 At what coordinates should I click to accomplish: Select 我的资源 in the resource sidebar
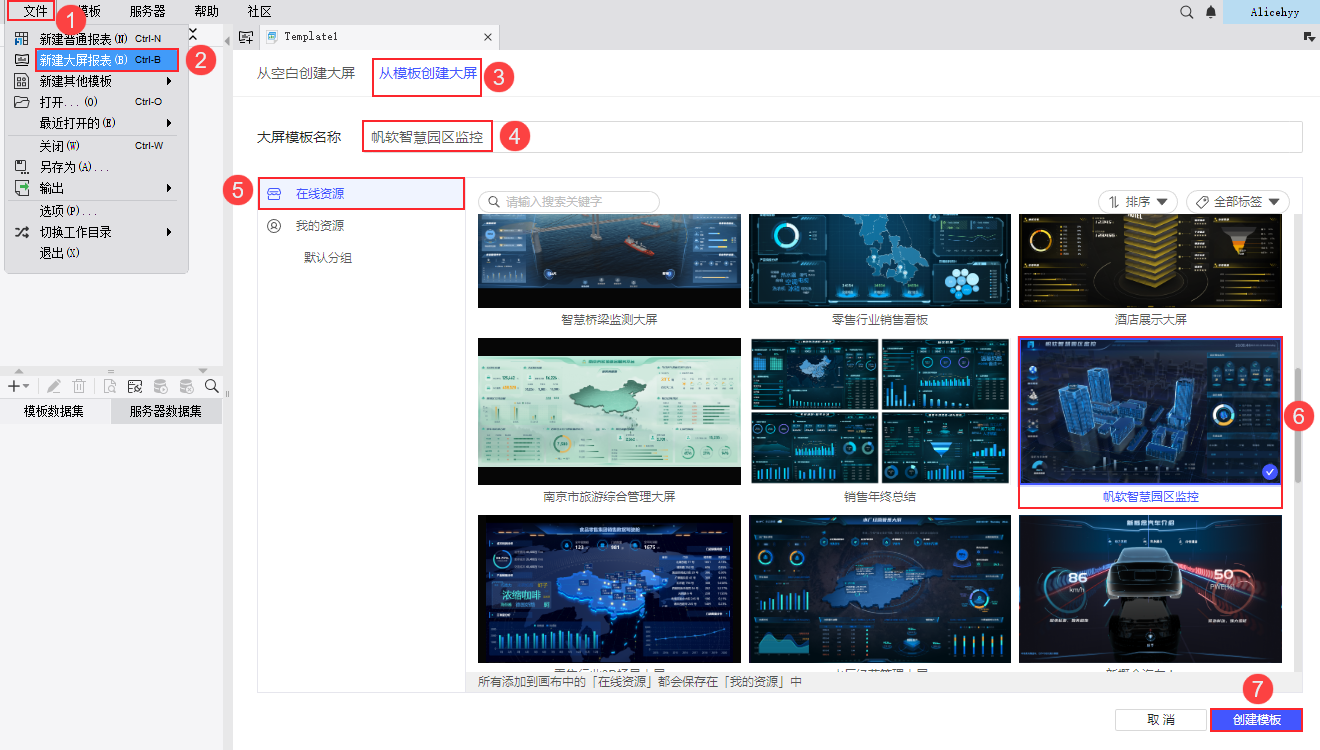[319, 226]
